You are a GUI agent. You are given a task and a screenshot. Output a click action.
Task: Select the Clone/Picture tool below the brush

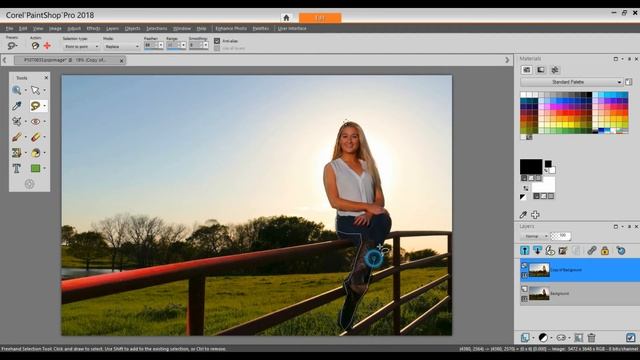pos(16,153)
